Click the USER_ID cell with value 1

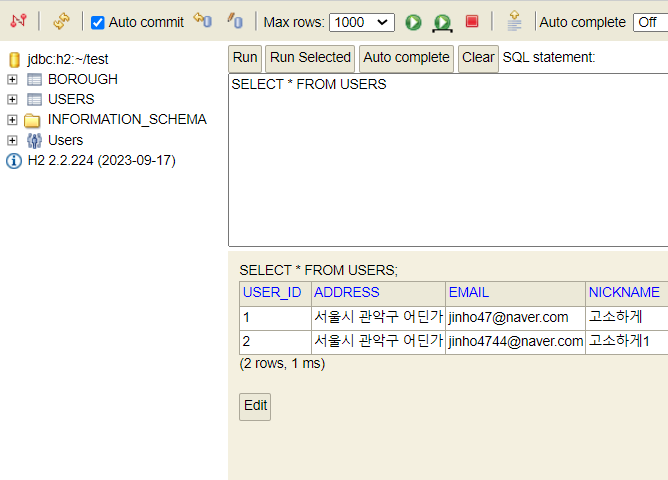coord(276,318)
